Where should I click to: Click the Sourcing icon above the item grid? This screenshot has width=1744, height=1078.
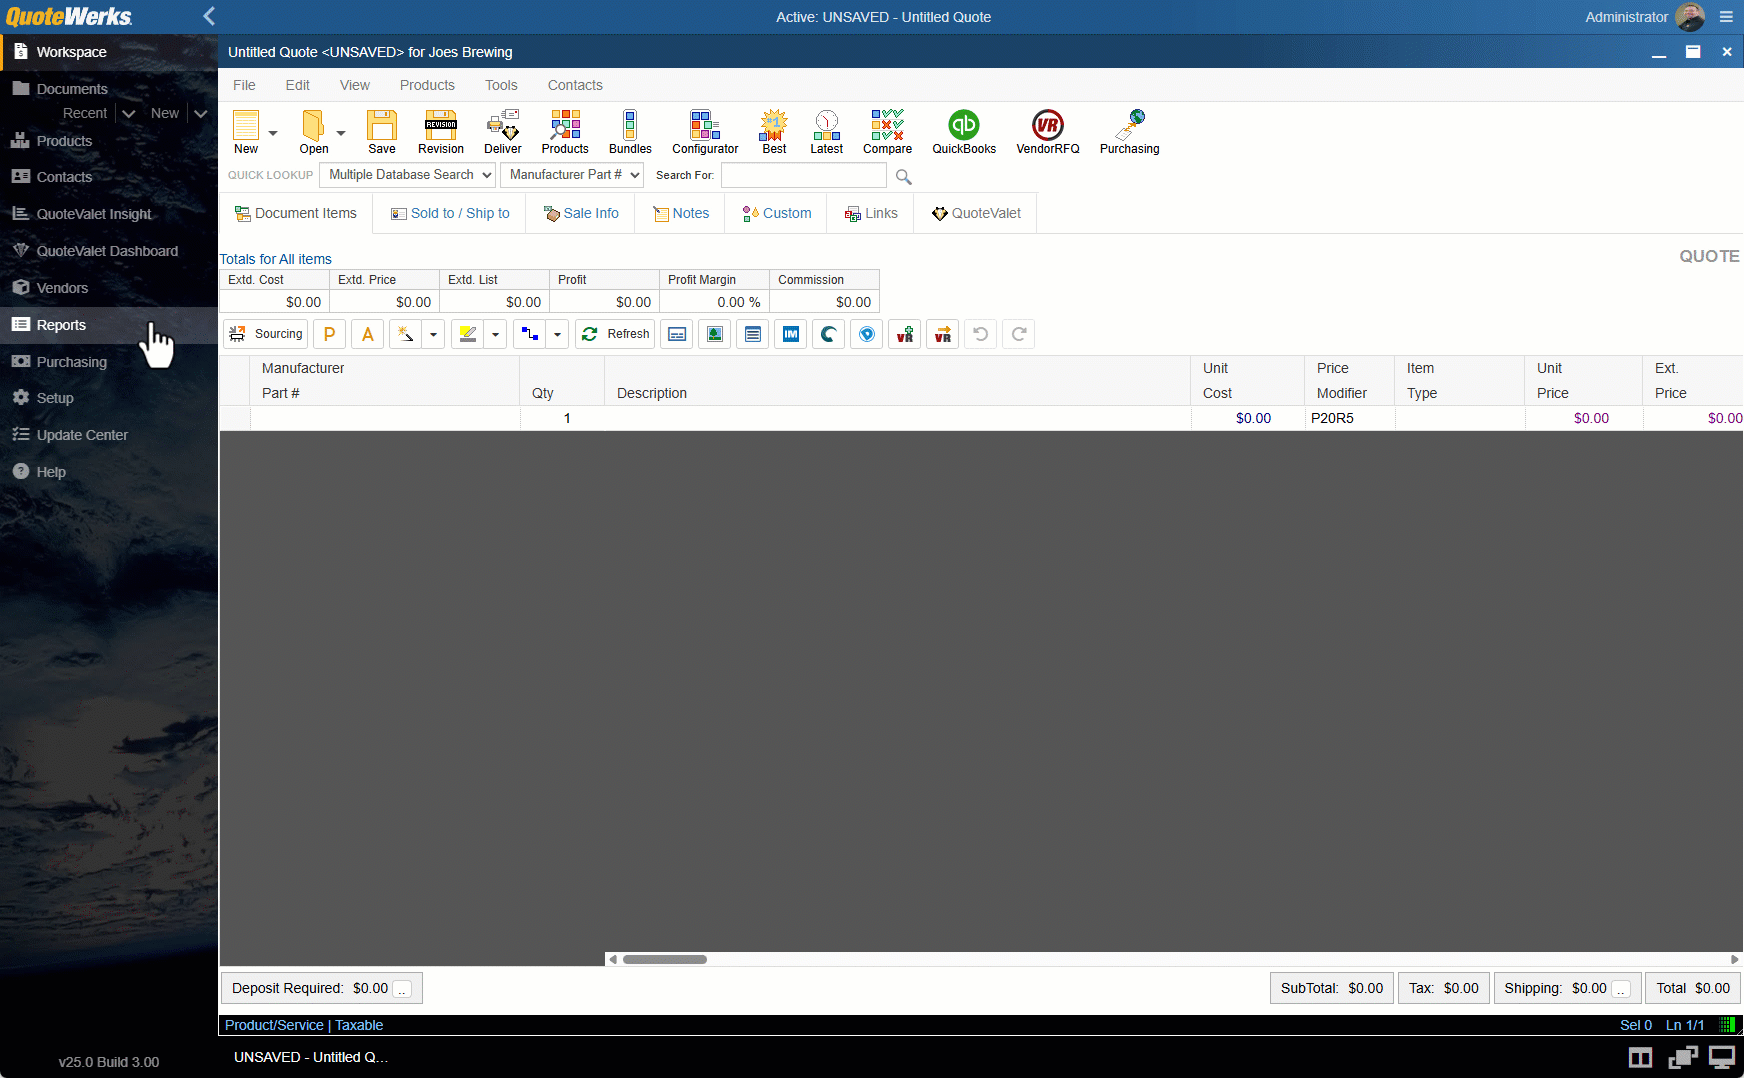pyautogui.click(x=264, y=334)
